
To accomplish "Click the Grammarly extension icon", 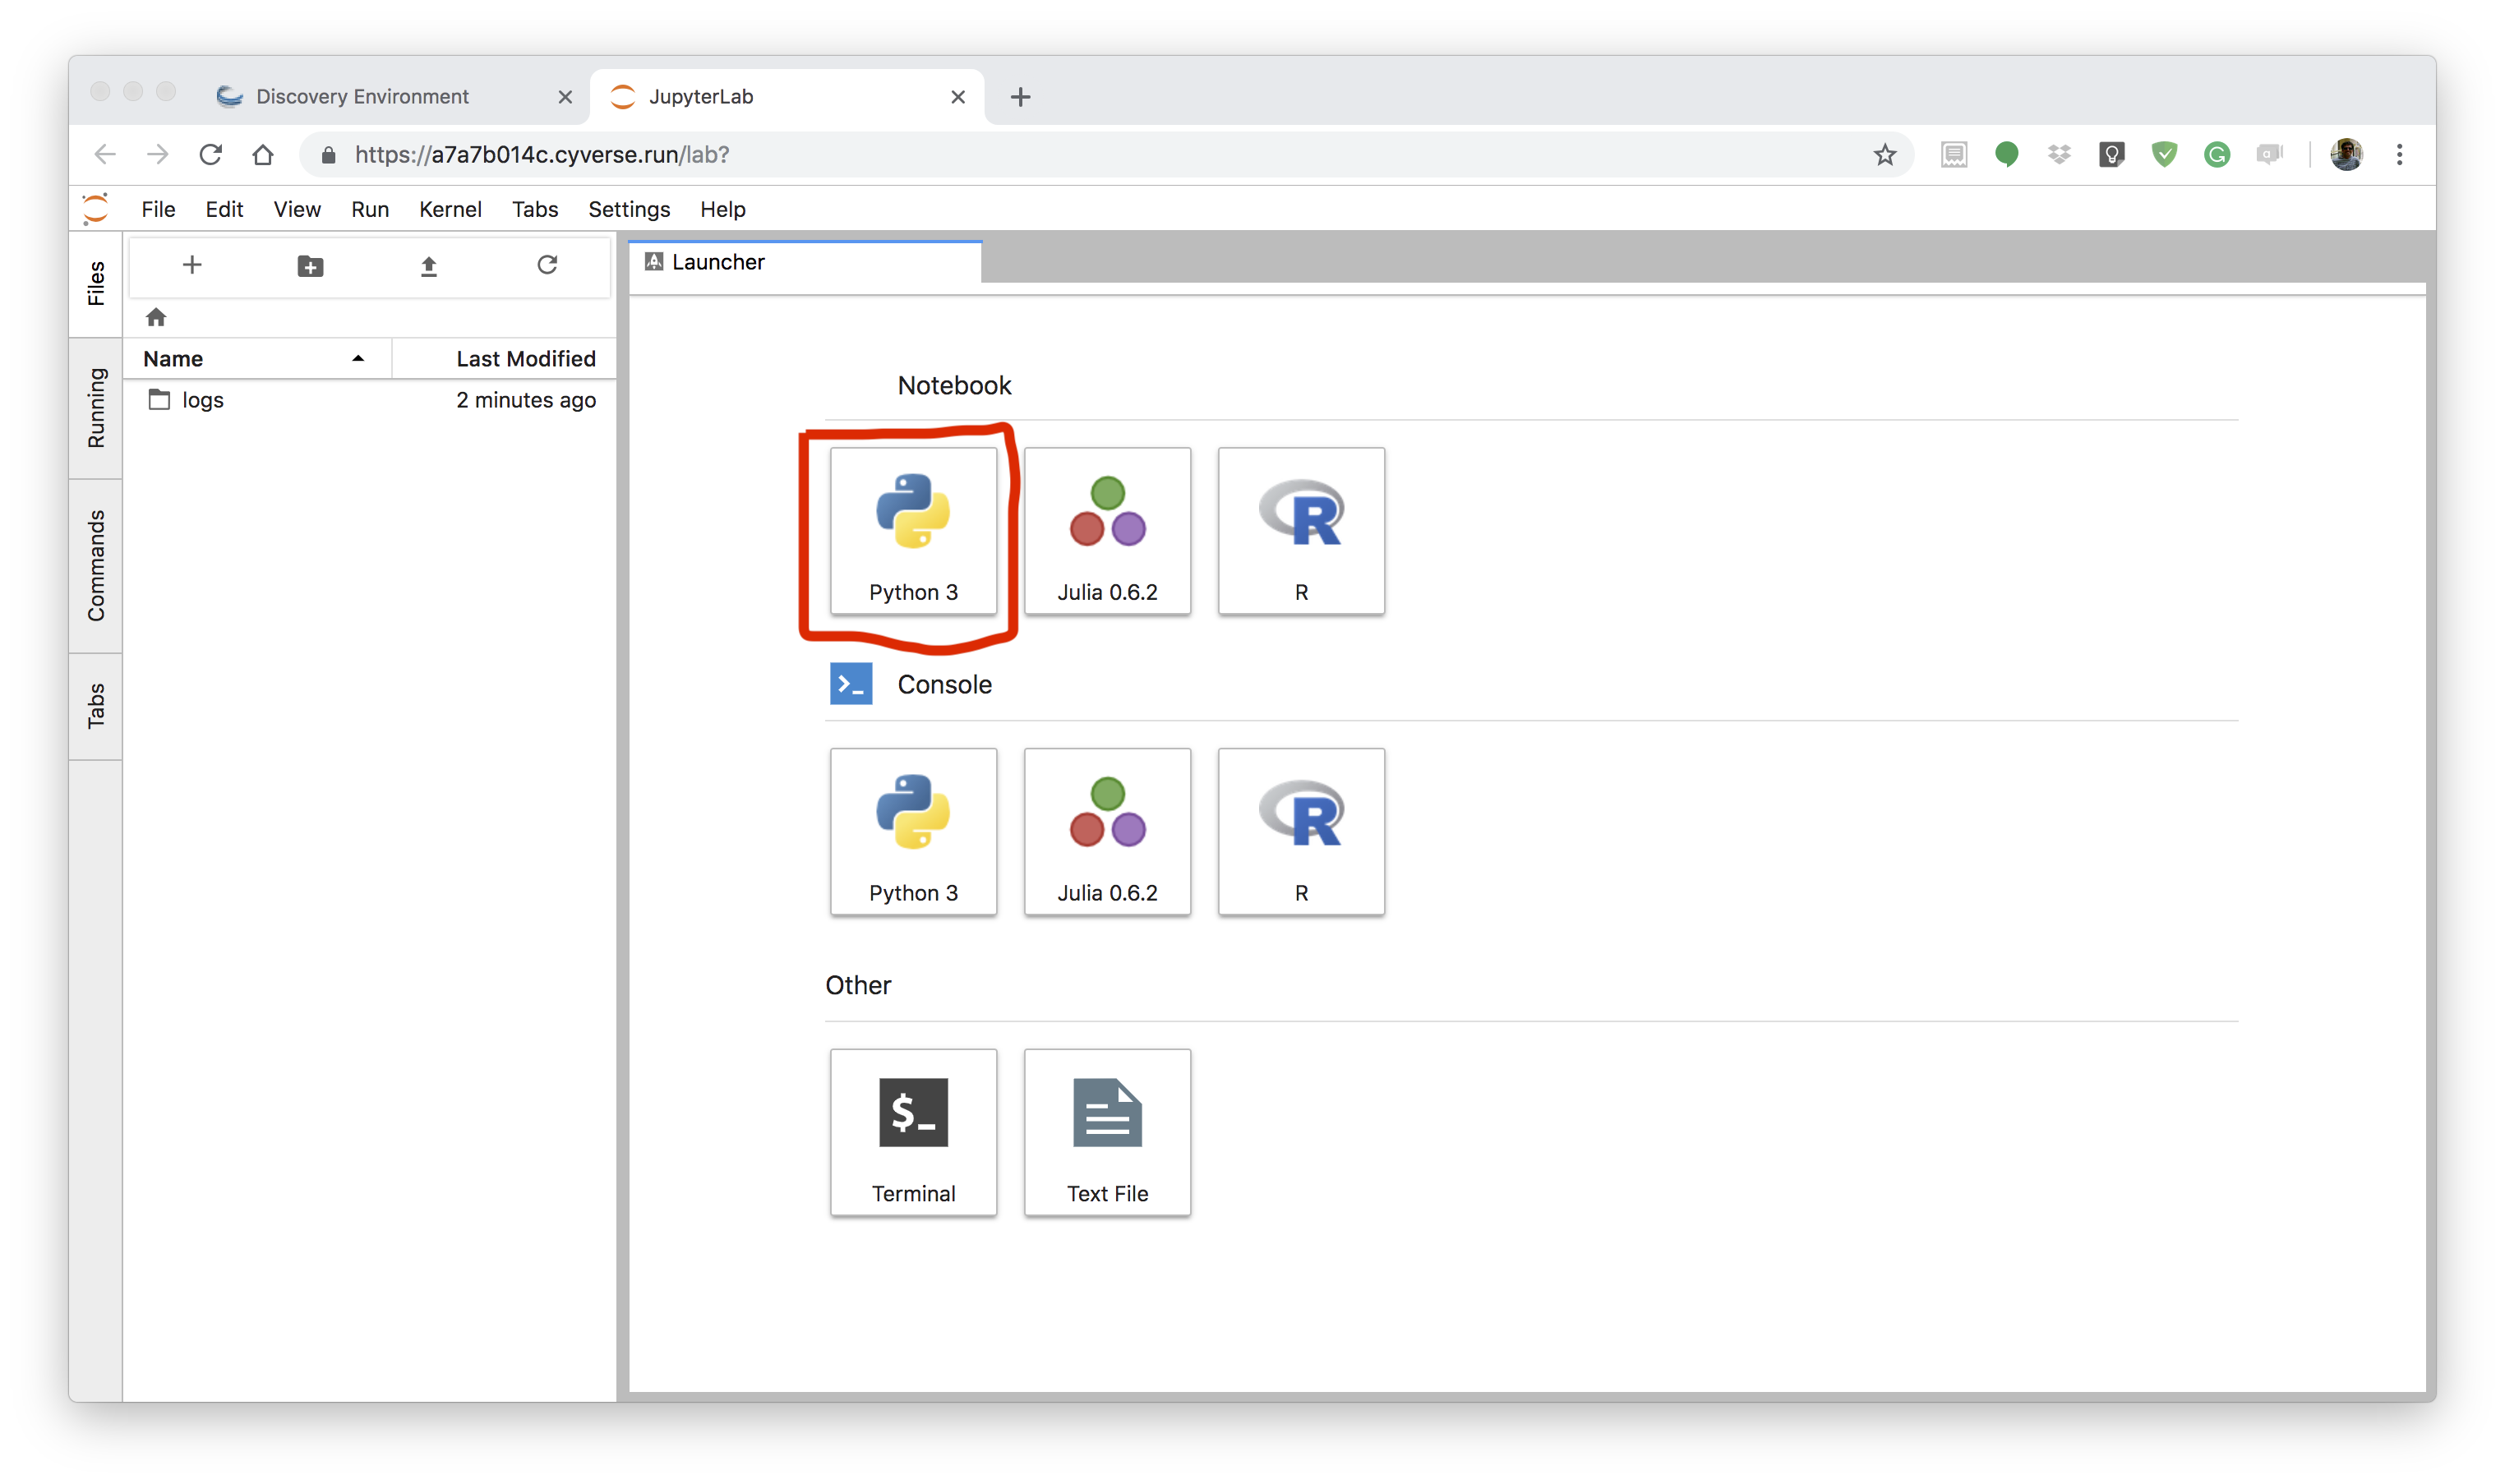I will [x=2216, y=154].
